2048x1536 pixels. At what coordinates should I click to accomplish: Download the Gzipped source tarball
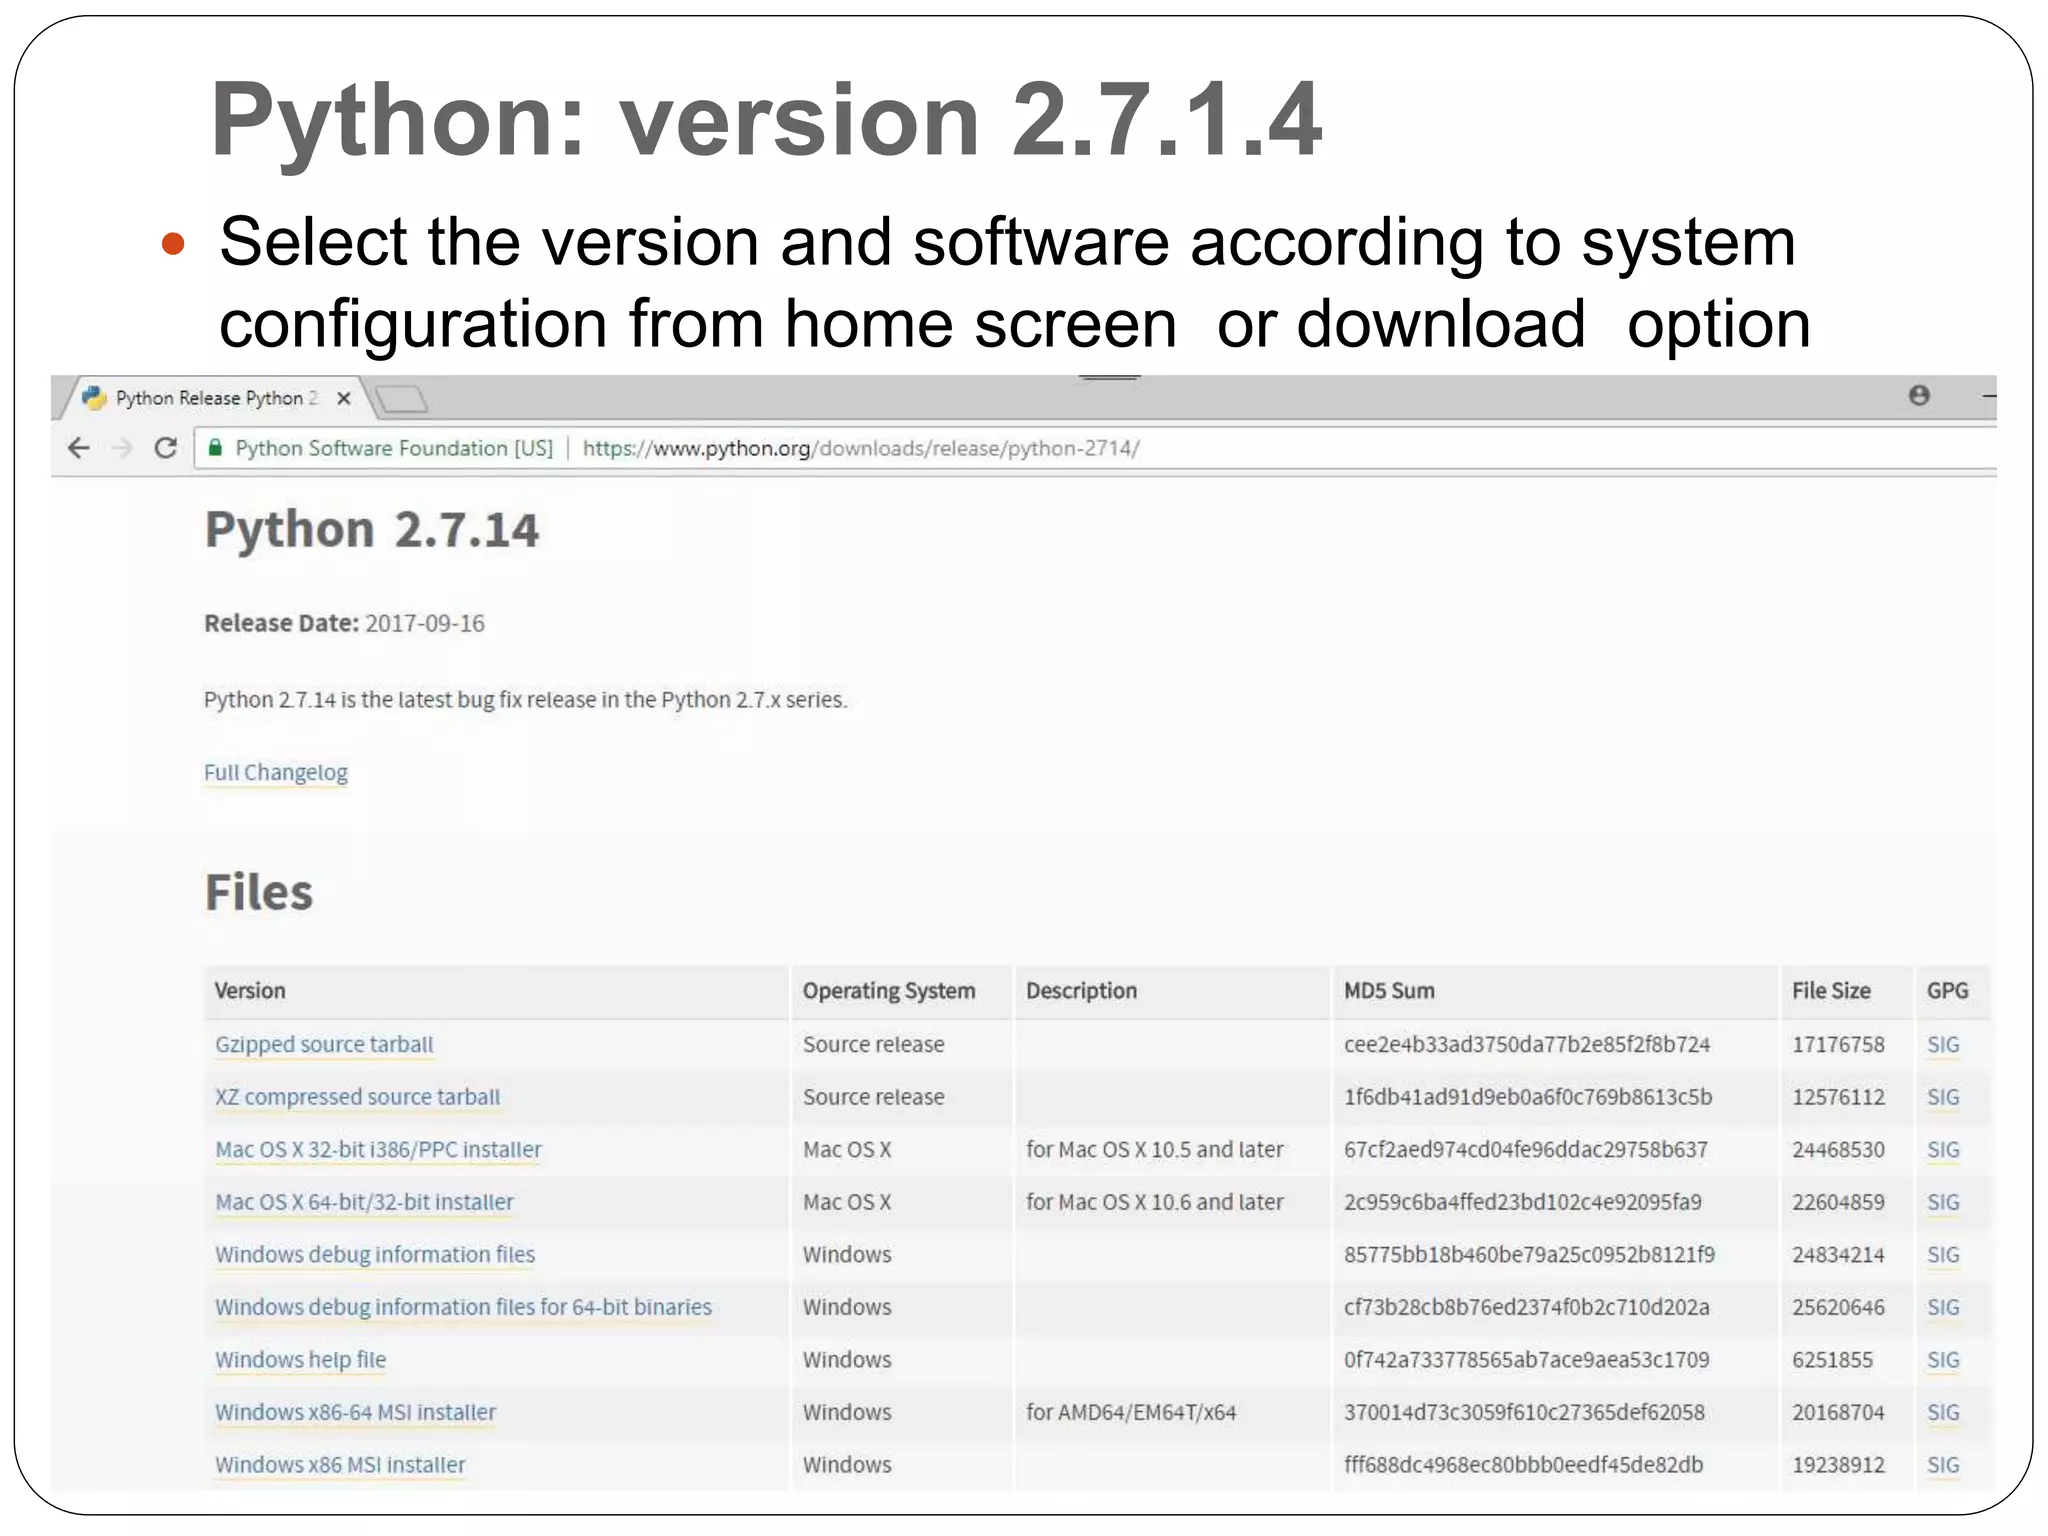click(x=324, y=1044)
